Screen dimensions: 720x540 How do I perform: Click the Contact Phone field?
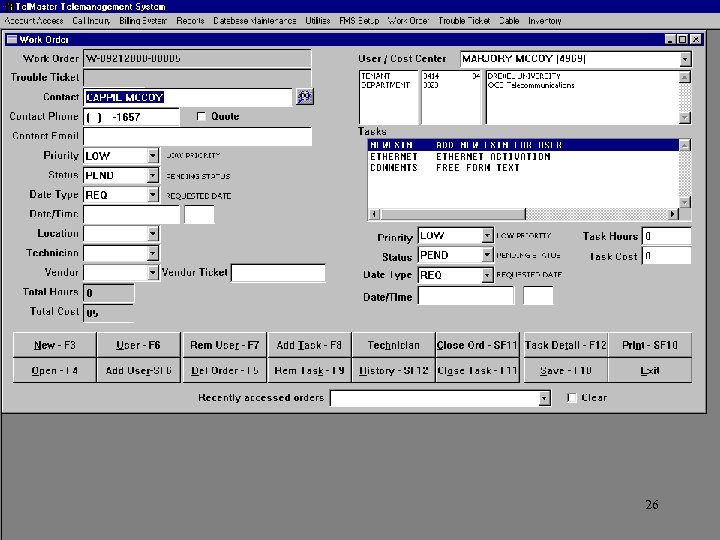(x=131, y=117)
